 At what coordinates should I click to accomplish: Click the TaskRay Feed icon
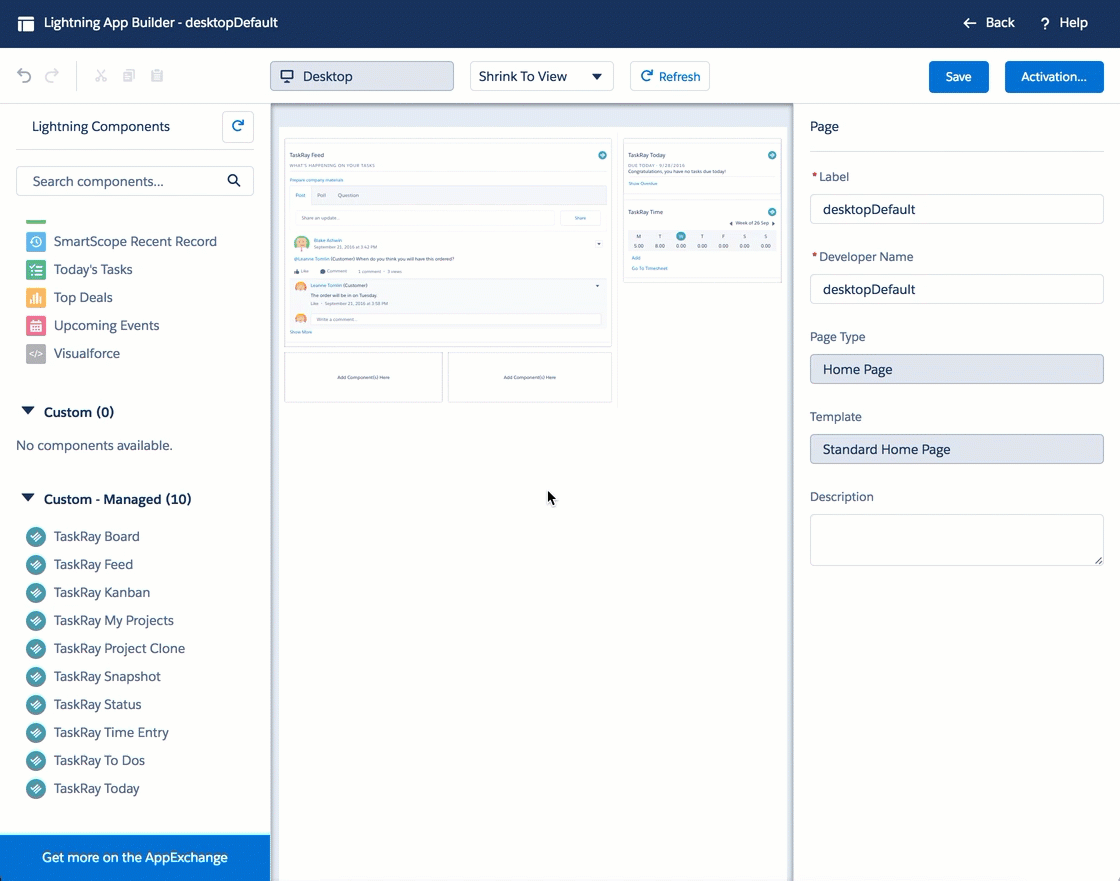[x=36, y=564]
